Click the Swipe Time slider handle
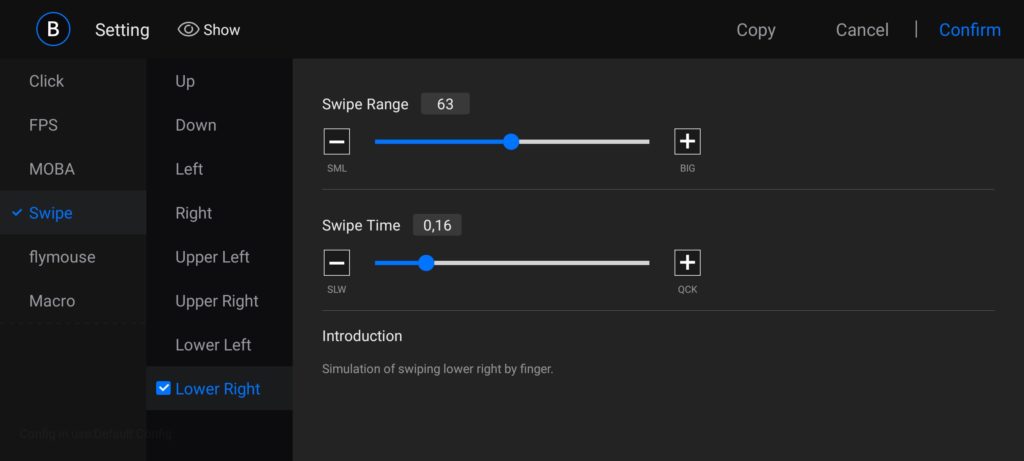 (426, 263)
